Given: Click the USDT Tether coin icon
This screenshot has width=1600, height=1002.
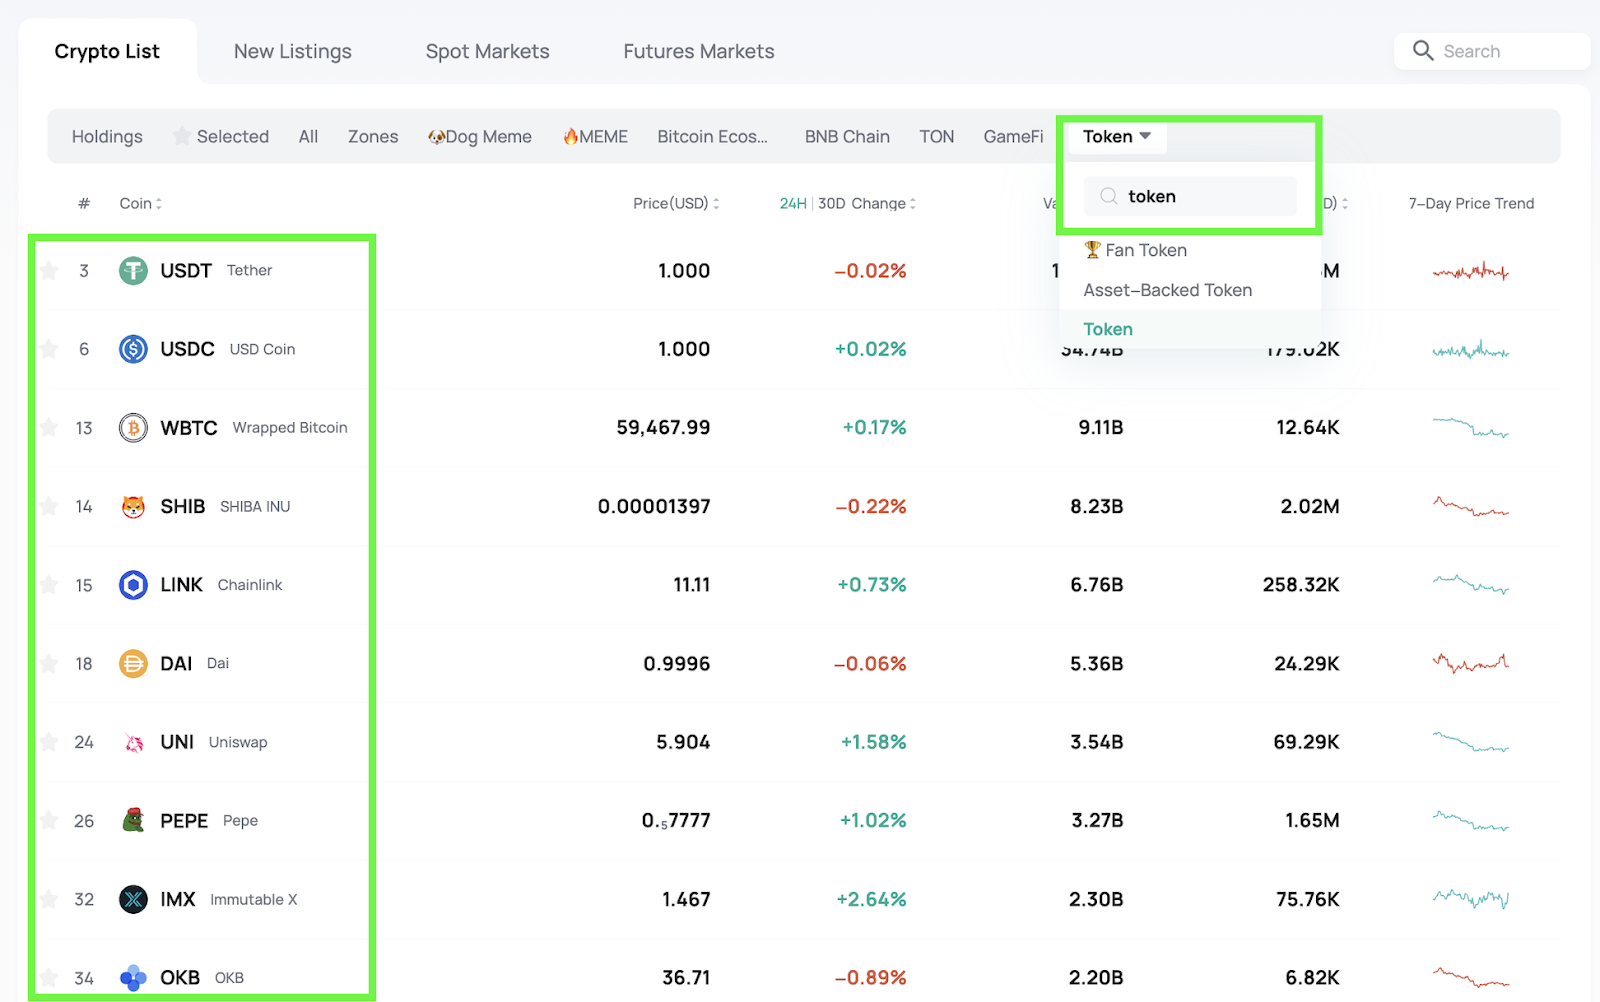Looking at the screenshot, I should pos(133,271).
